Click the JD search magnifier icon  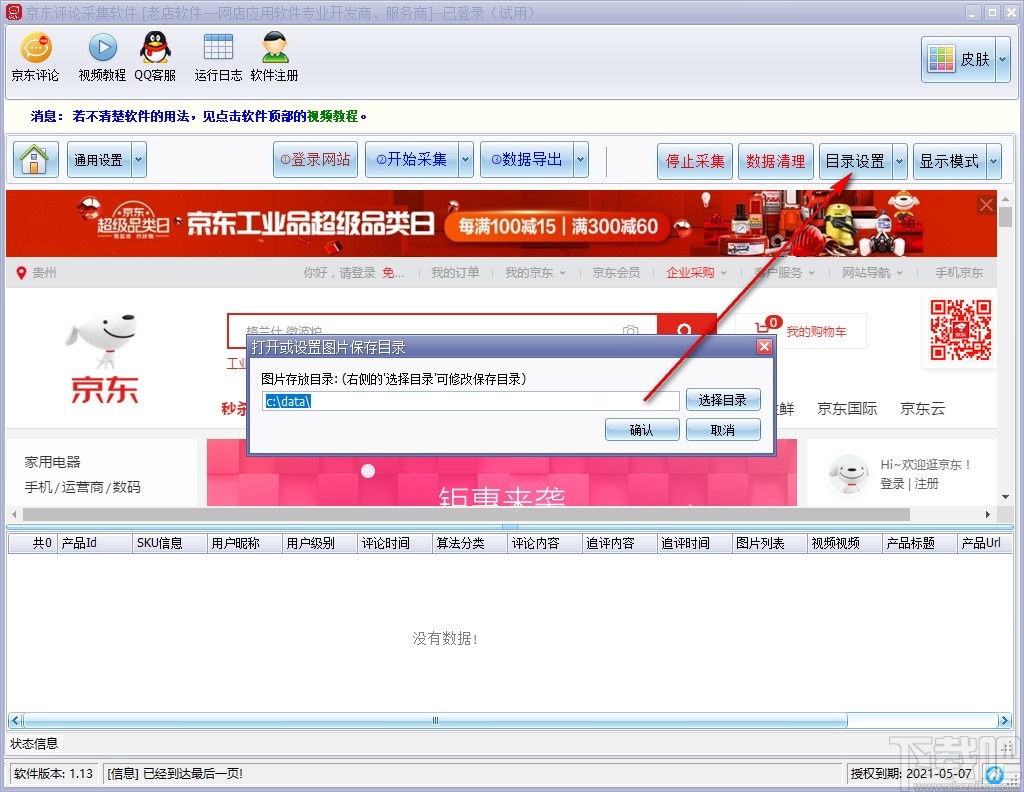(684, 330)
